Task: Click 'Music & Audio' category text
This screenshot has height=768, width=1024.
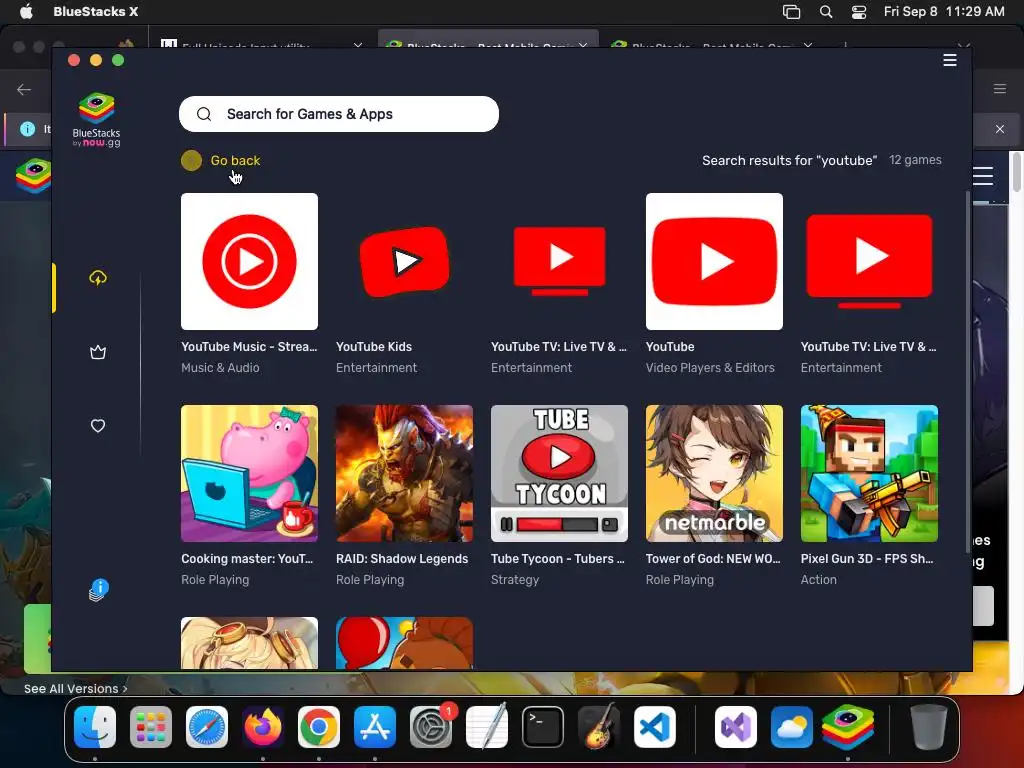Action: [220, 368]
